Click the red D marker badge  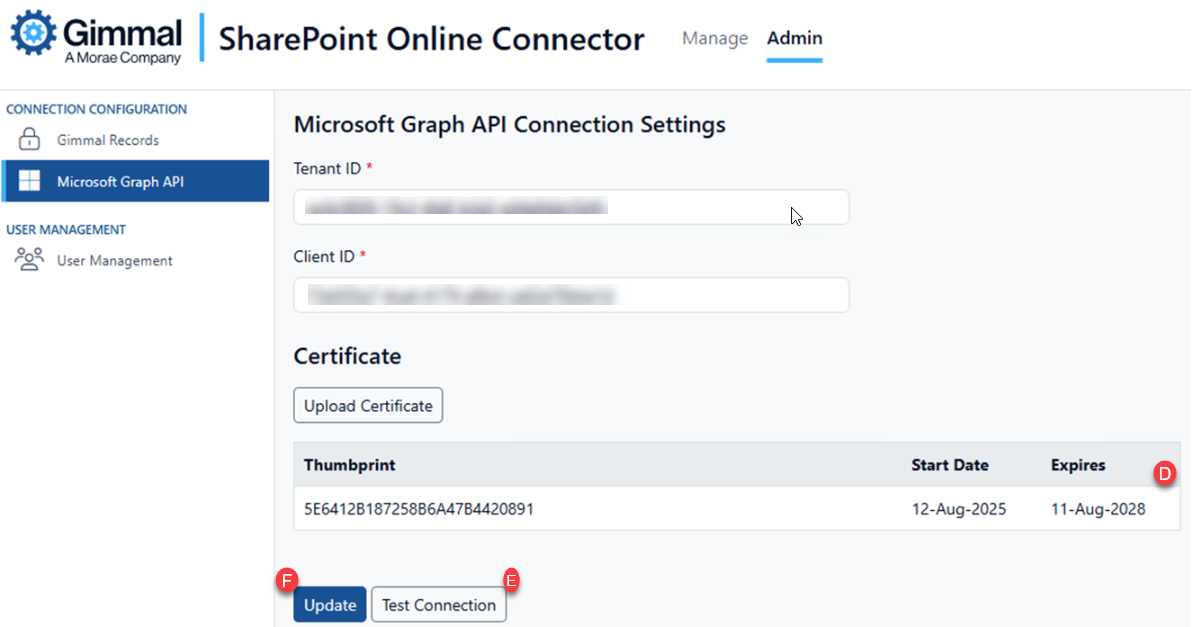coord(1164,474)
